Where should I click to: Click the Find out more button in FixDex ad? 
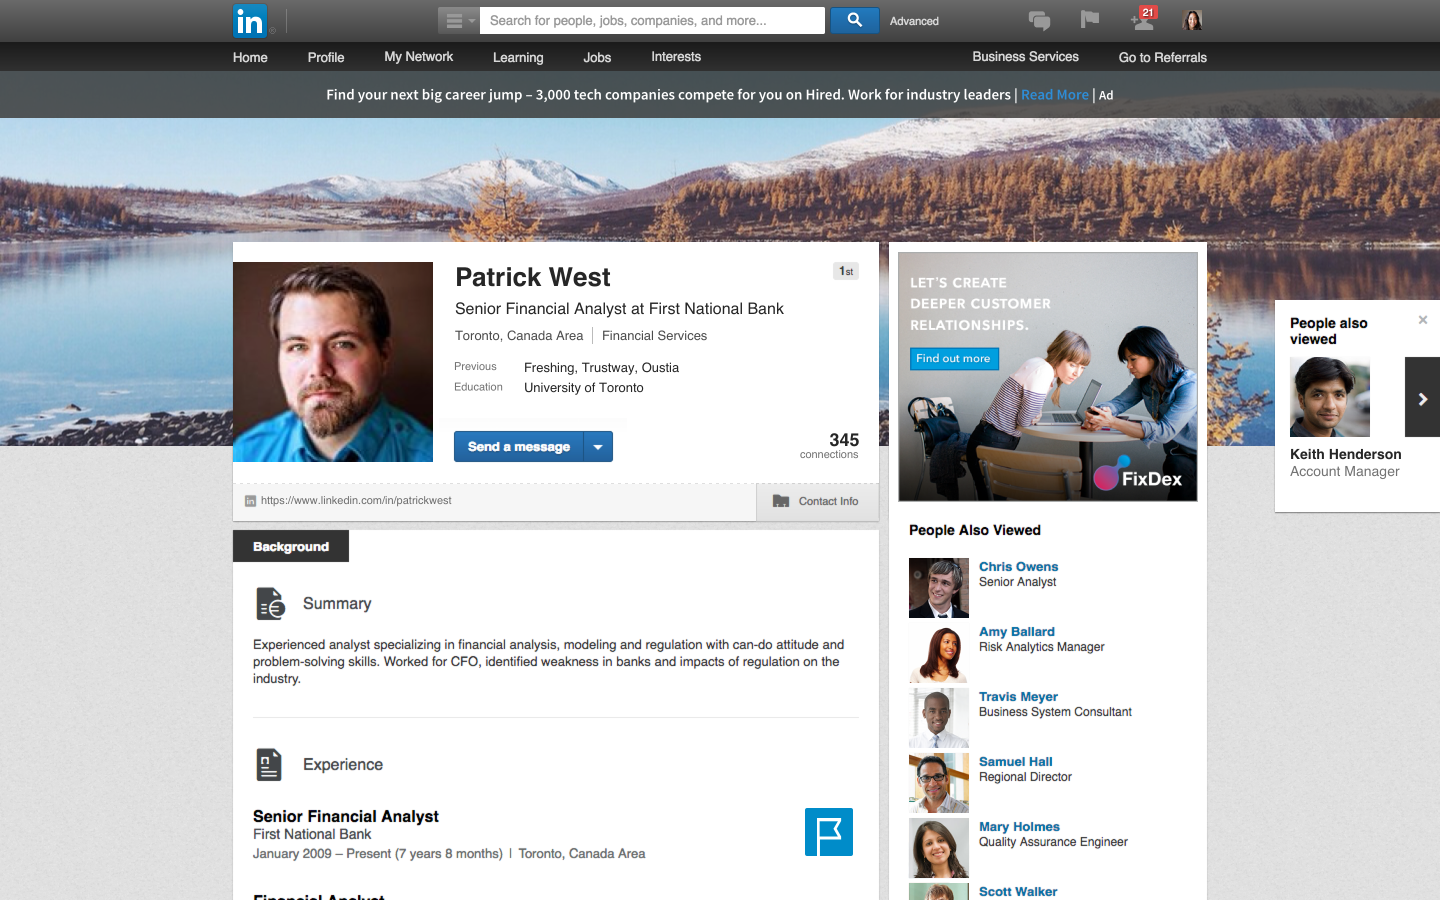click(953, 358)
